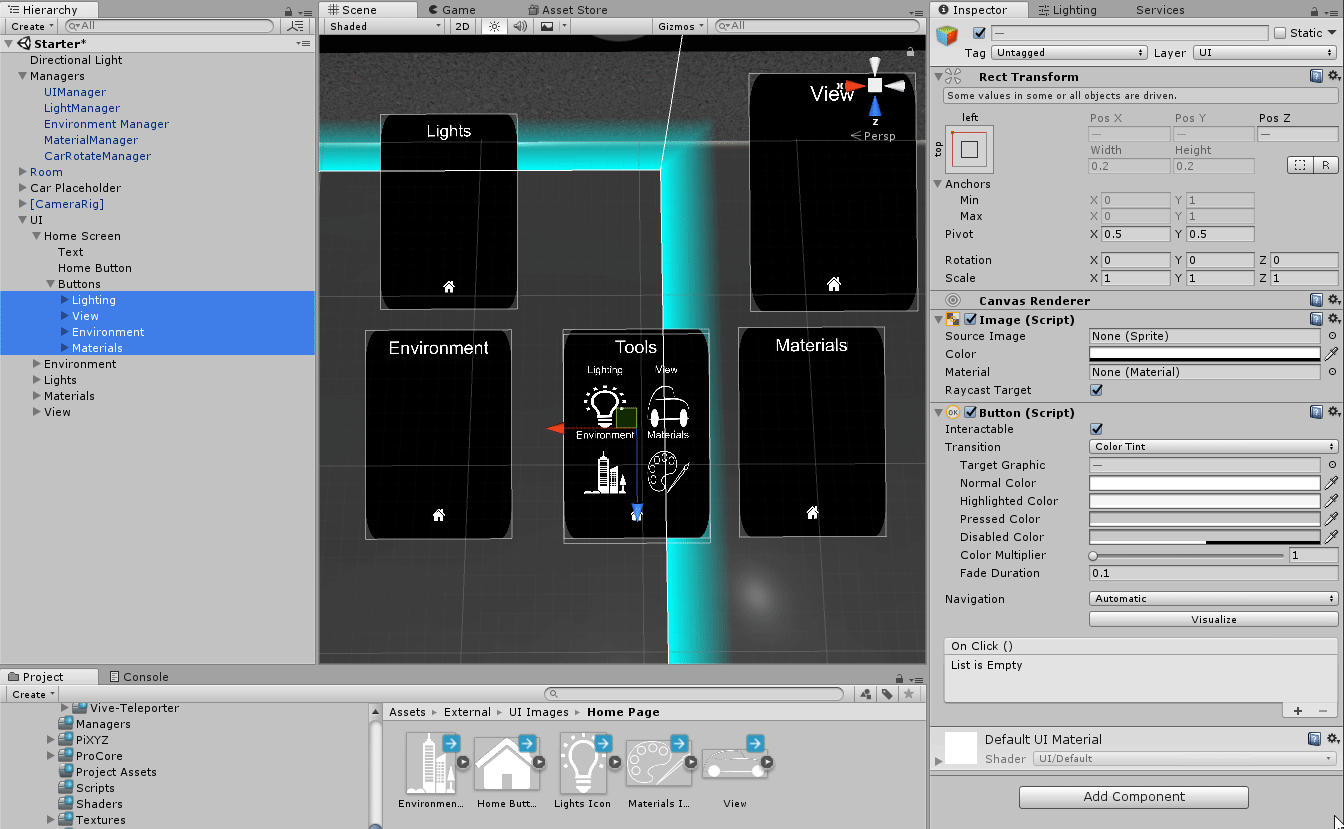The image size is (1344, 829).
Task: Toggle scene audio speaker icon
Action: click(520, 26)
